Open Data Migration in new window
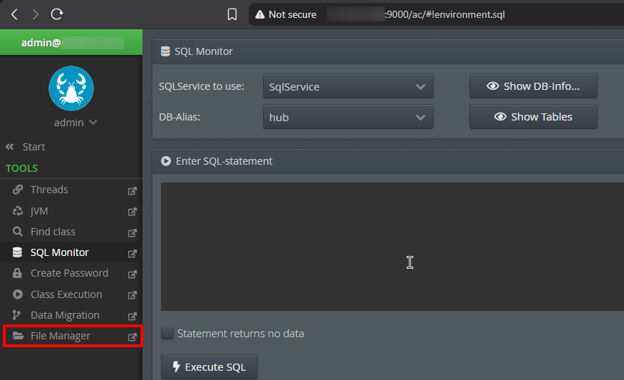The height and width of the screenshot is (380, 624). click(x=132, y=316)
